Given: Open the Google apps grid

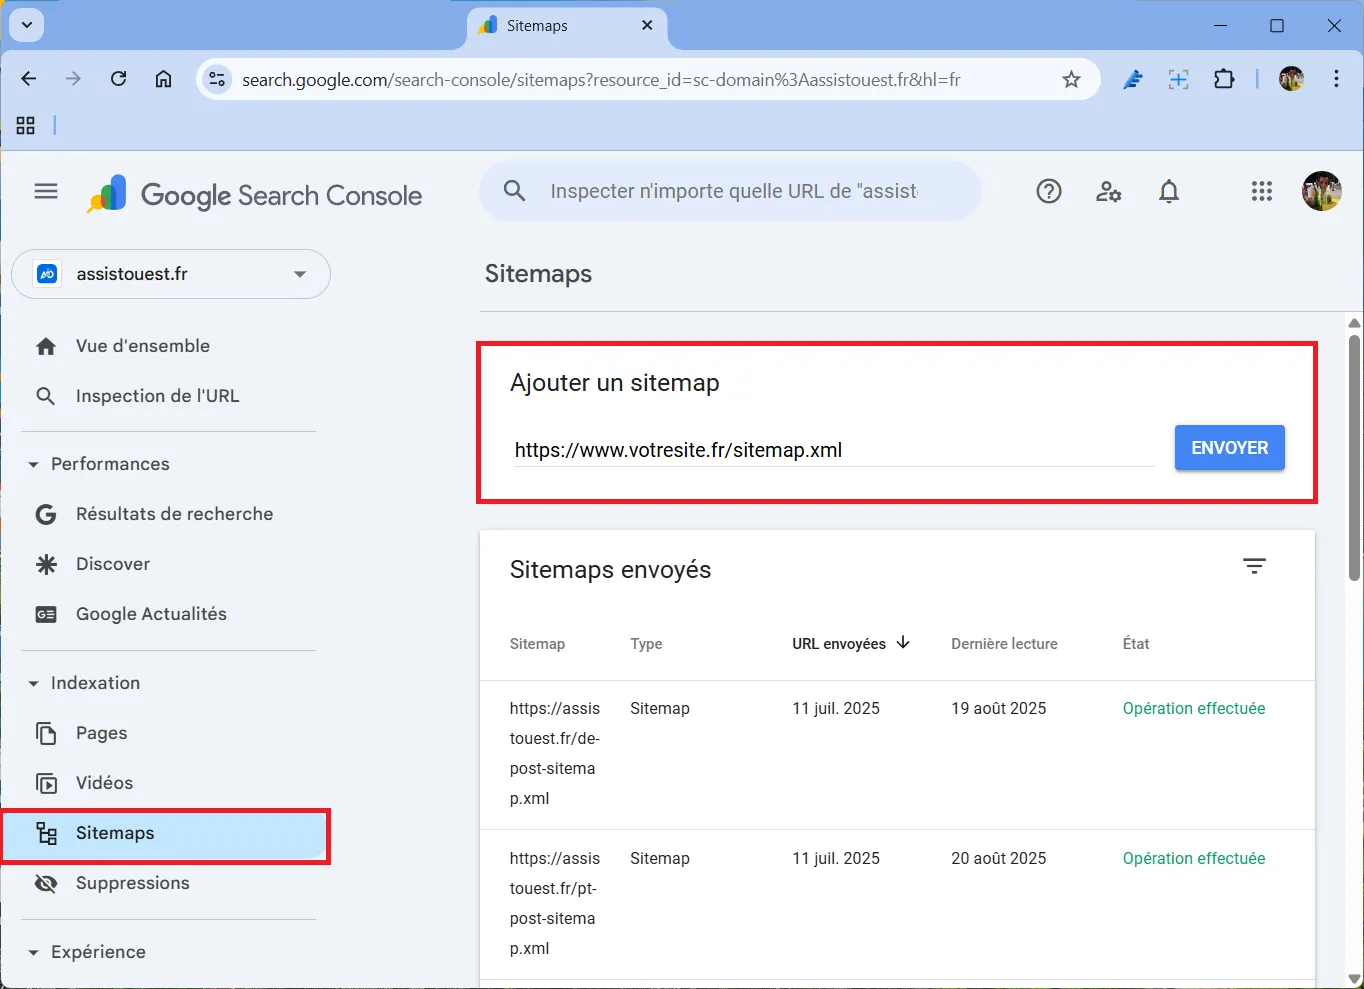Looking at the screenshot, I should pyautogui.click(x=1261, y=191).
